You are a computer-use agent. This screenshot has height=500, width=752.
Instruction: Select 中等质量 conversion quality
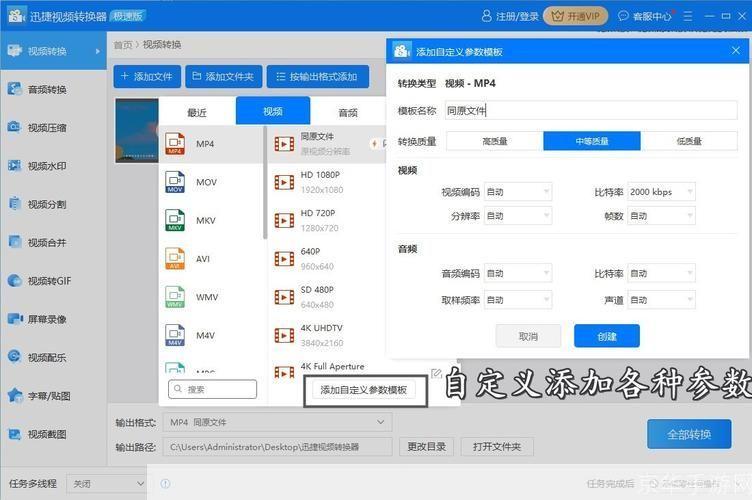592,141
